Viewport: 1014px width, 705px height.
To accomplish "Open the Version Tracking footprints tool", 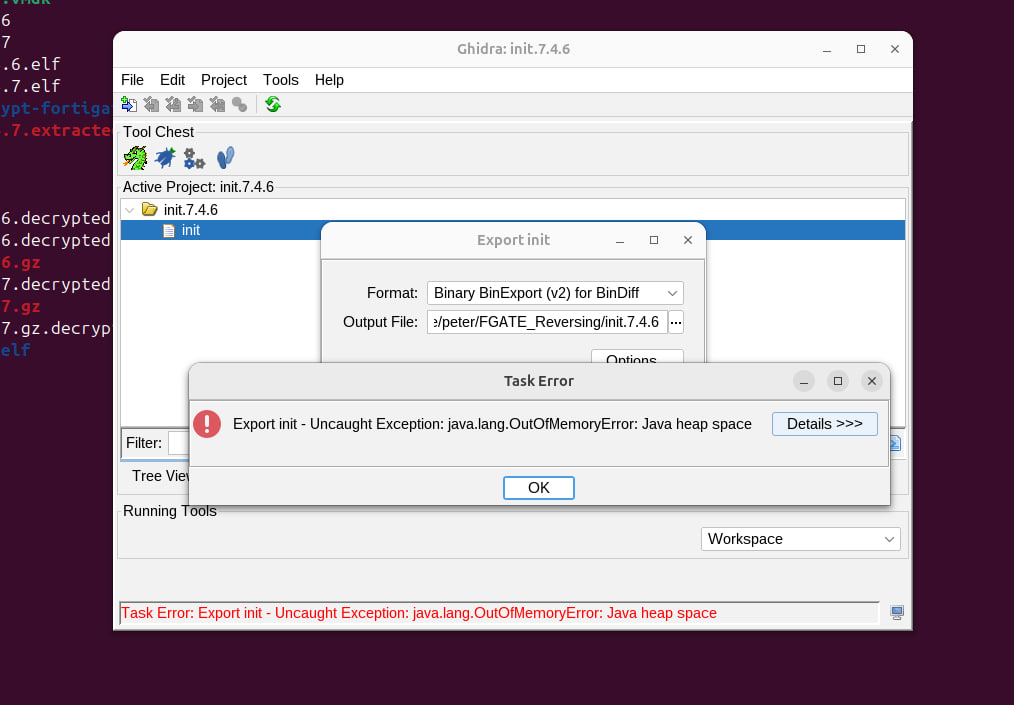I will coord(225,157).
